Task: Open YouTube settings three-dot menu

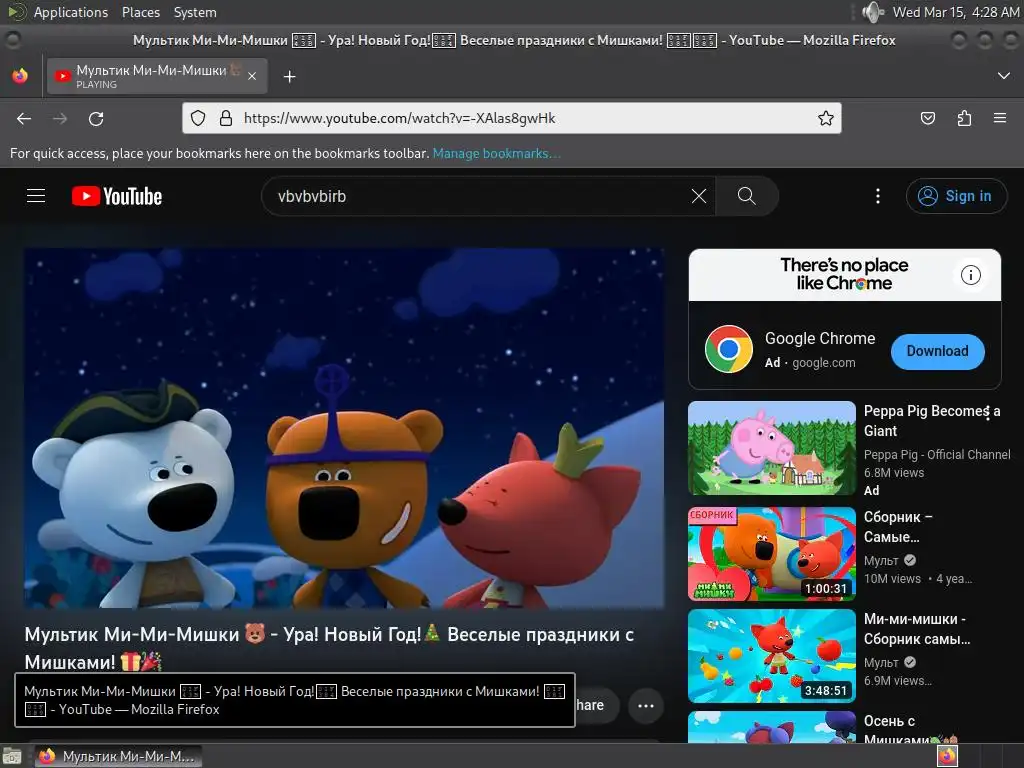Action: [x=878, y=196]
